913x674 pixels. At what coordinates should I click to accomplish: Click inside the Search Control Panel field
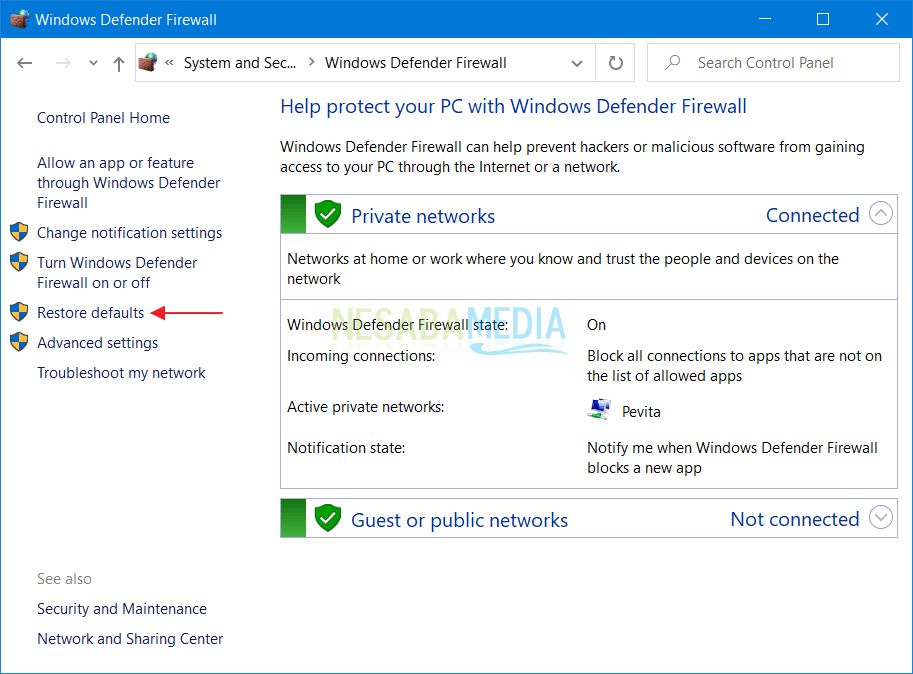pyautogui.click(x=775, y=62)
